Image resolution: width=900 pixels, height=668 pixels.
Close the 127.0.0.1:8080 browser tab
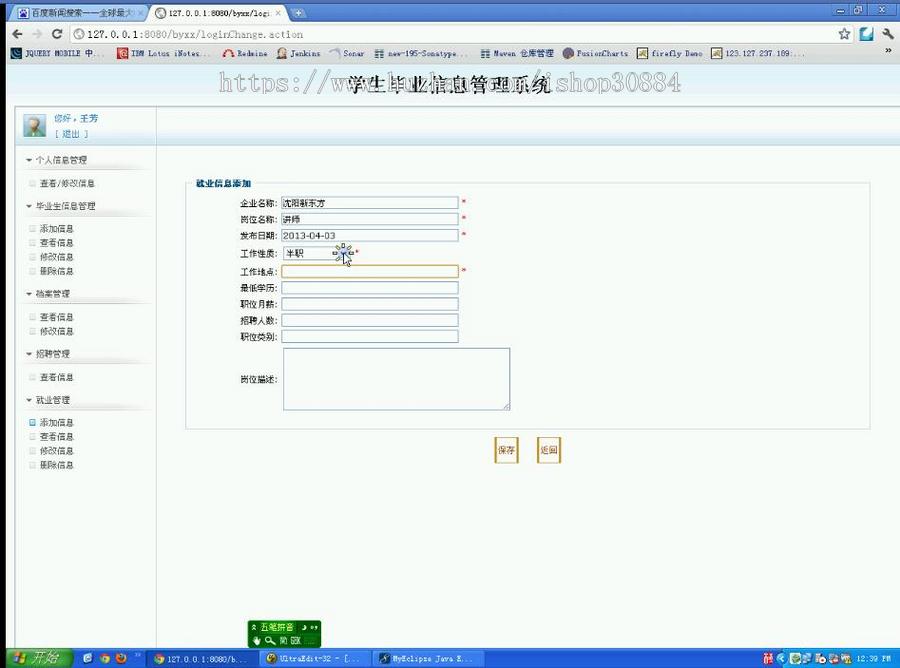[278, 13]
